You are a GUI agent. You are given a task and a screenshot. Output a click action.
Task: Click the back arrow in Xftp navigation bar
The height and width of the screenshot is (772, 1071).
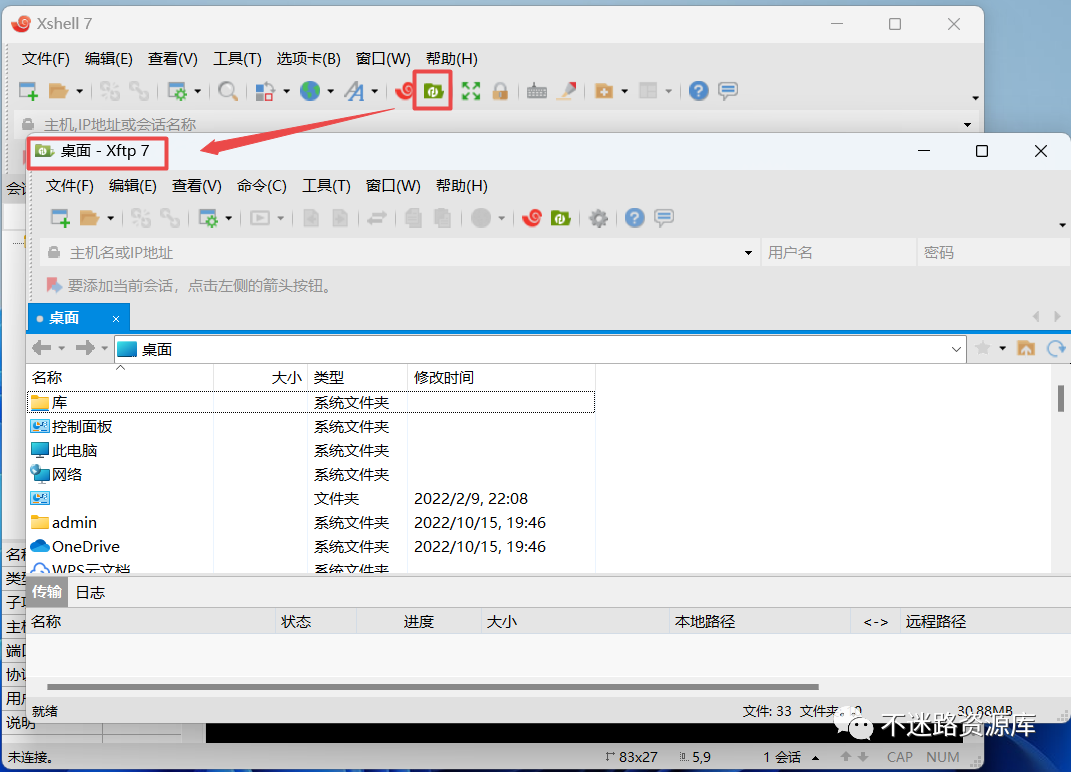(42, 348)
